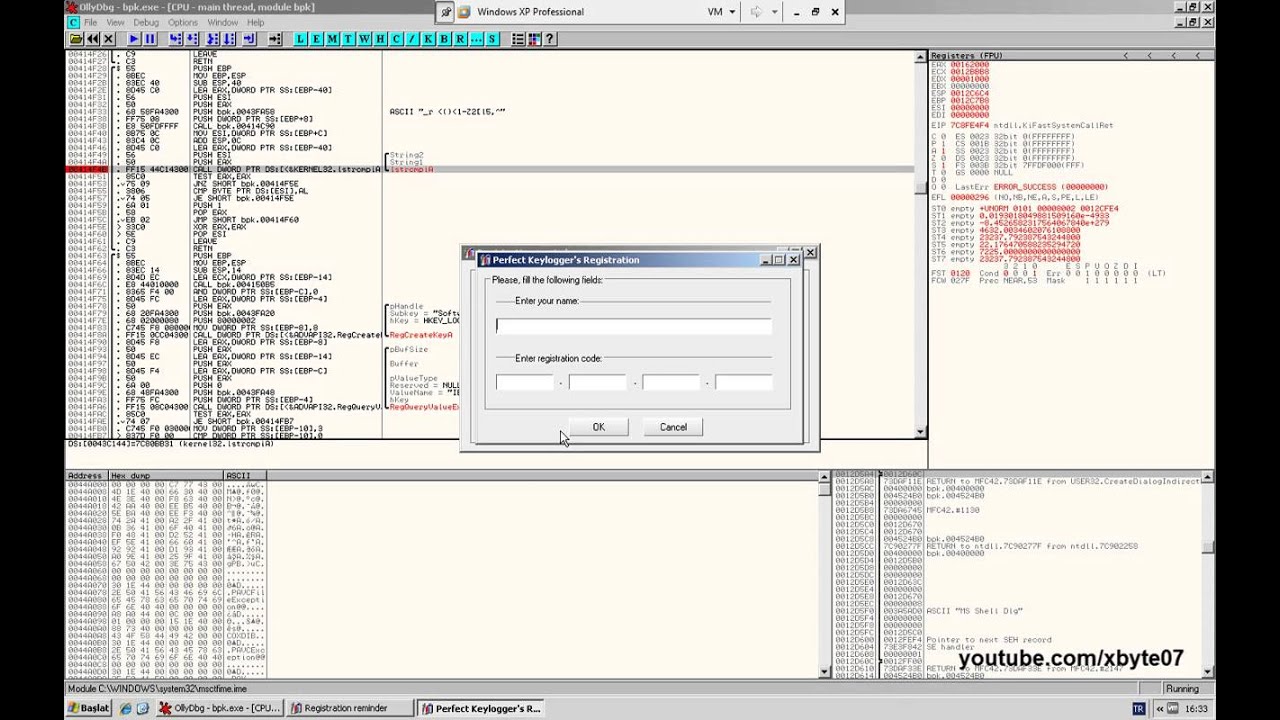Show References via R button
Image resolution: width=1280 pixels, height=720 pixels.
pyautogui.click(x=460, y=39)
